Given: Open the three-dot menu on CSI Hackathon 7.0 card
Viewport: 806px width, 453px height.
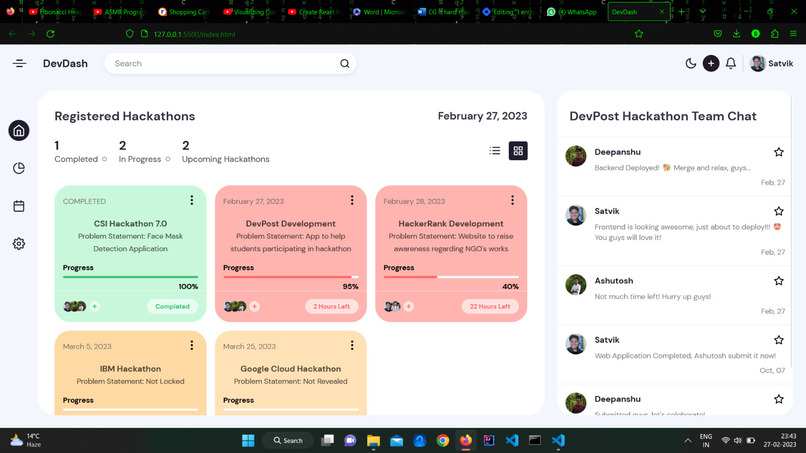Looking at the screenshot, I should 192,200.
